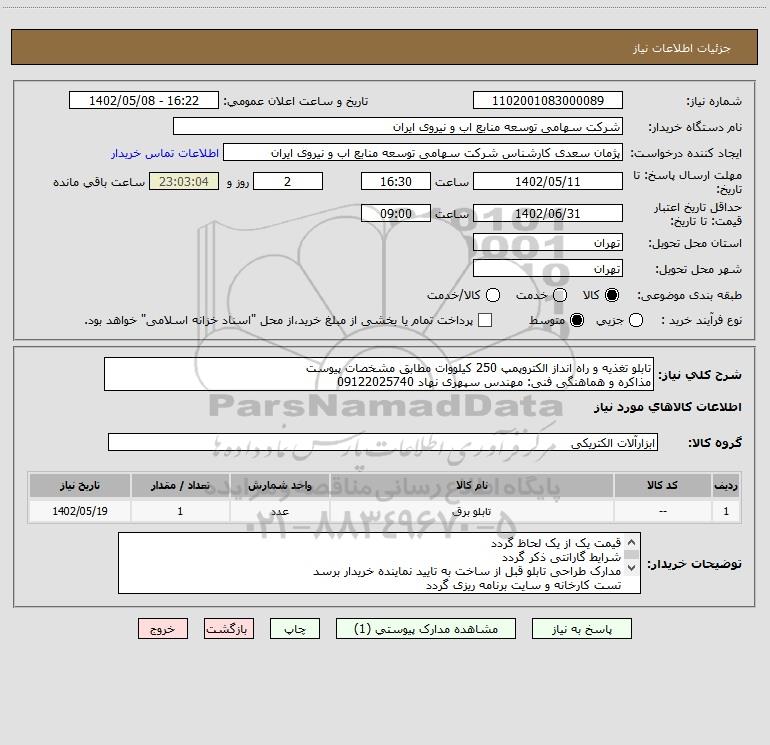
Task: Click the request number field 1102001083000089
Action: tap(548, 101)
